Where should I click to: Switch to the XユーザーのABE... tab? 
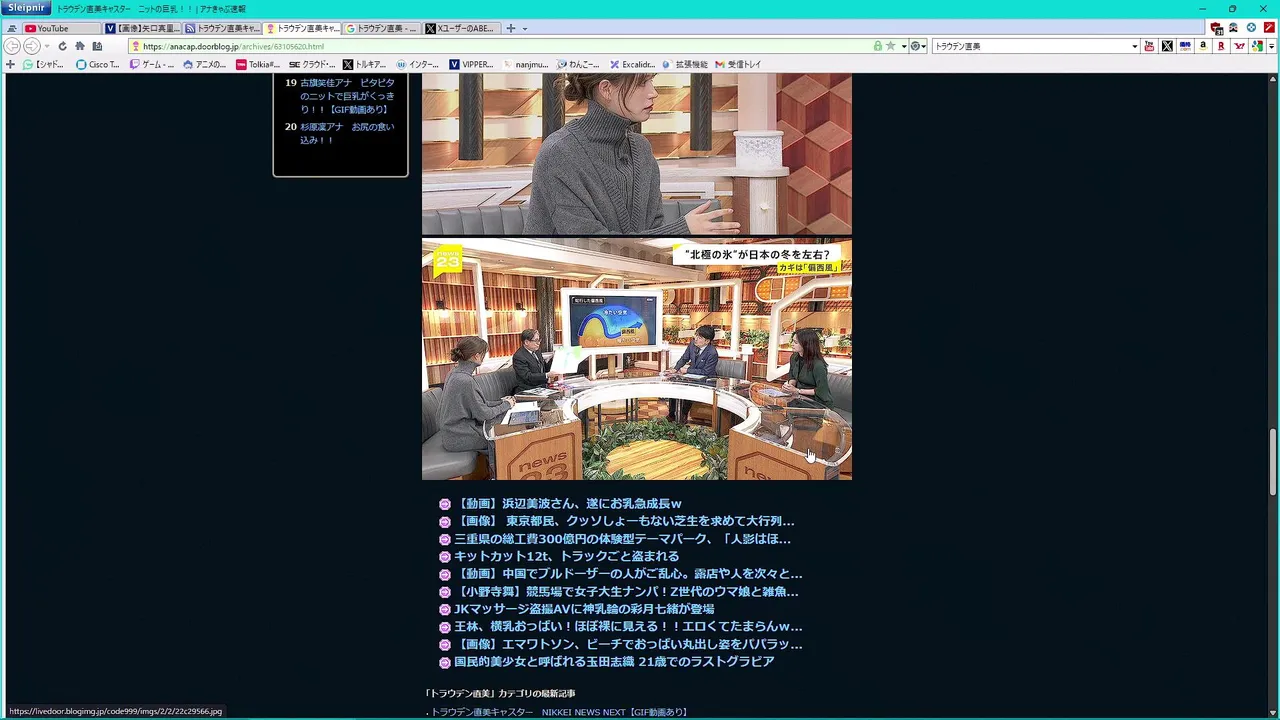click(x=460, y=28)
